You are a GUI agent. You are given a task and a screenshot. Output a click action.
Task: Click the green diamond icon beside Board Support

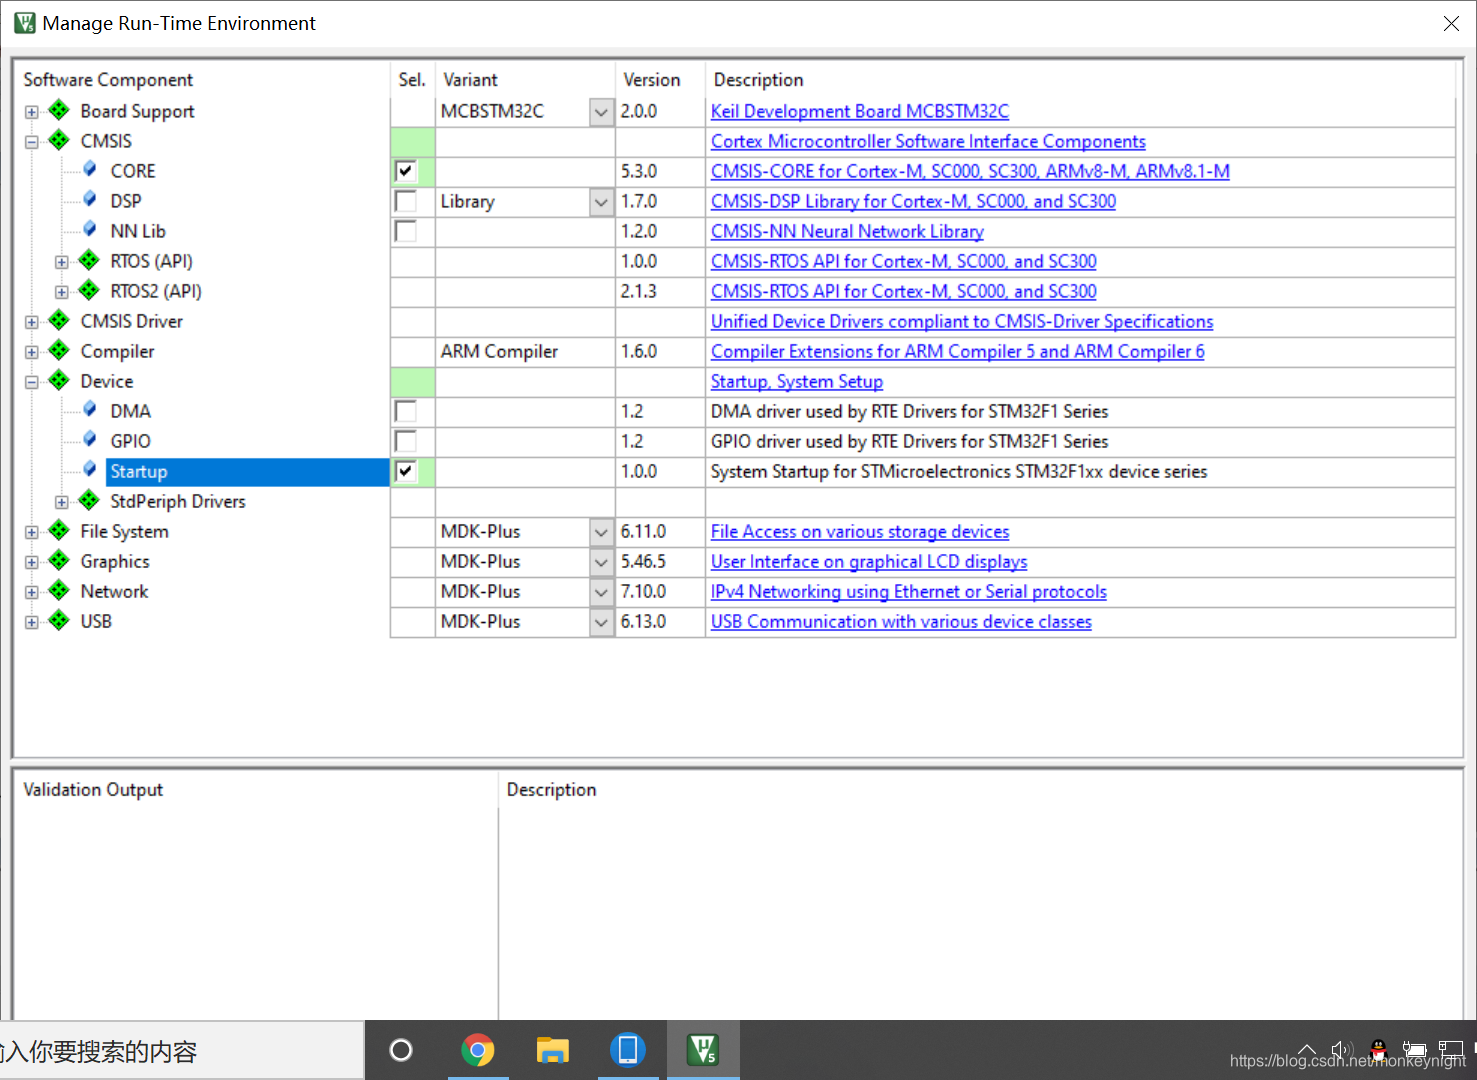tap(59, 110)
